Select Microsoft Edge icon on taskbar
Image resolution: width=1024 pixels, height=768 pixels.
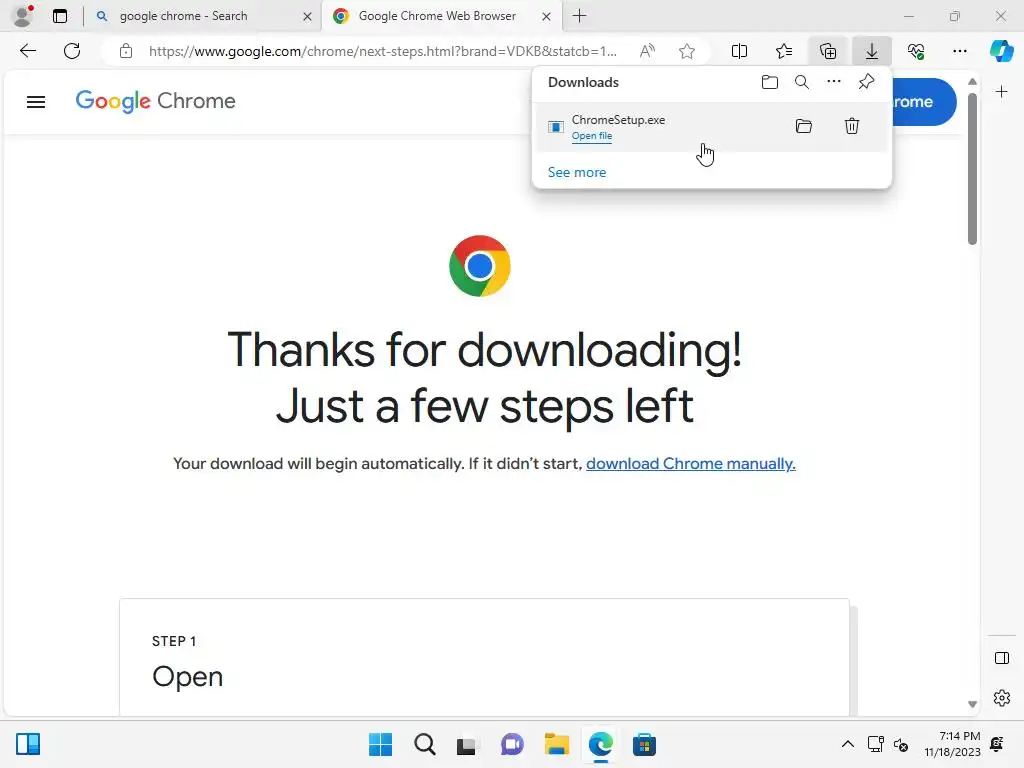tap(600, 744)
